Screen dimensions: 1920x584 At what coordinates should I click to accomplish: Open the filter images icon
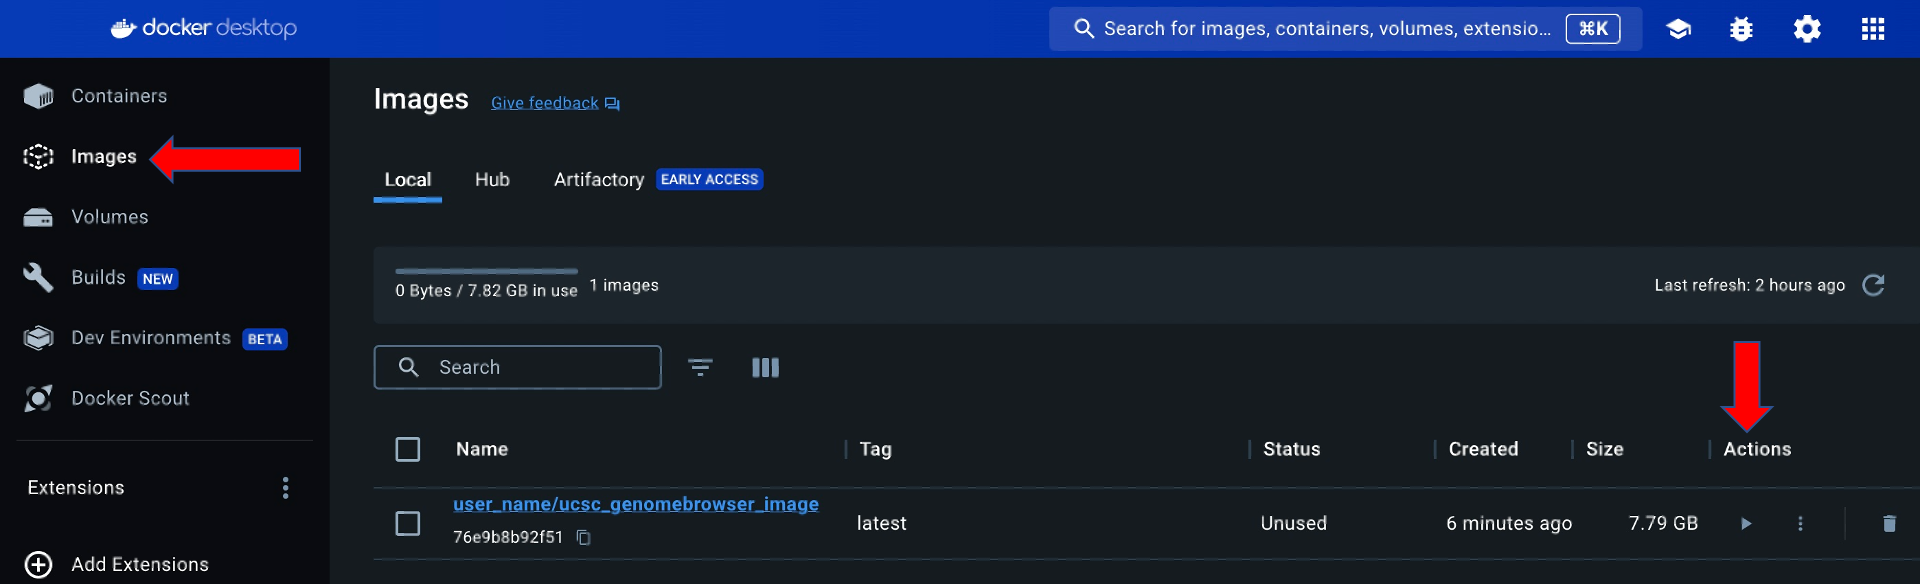coord(700,367)
